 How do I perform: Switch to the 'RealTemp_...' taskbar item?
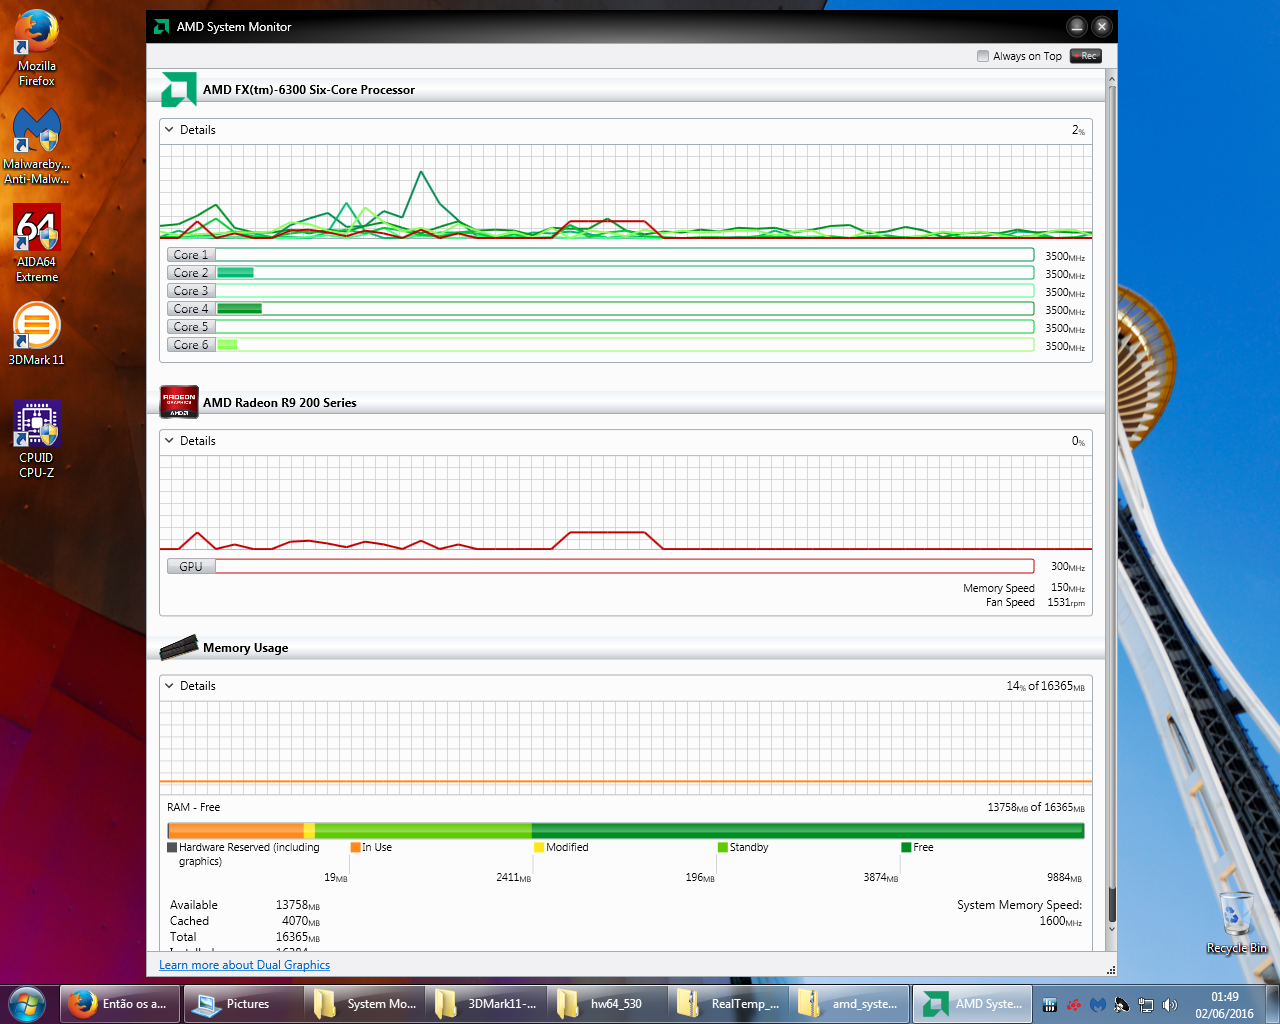pos(728,1004)
